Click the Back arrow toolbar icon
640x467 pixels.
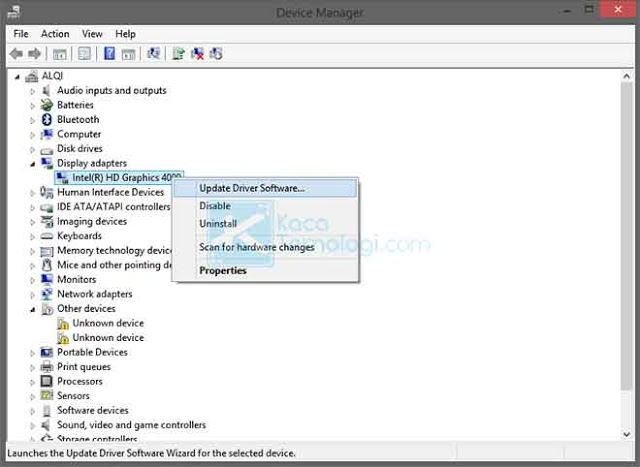16,53
